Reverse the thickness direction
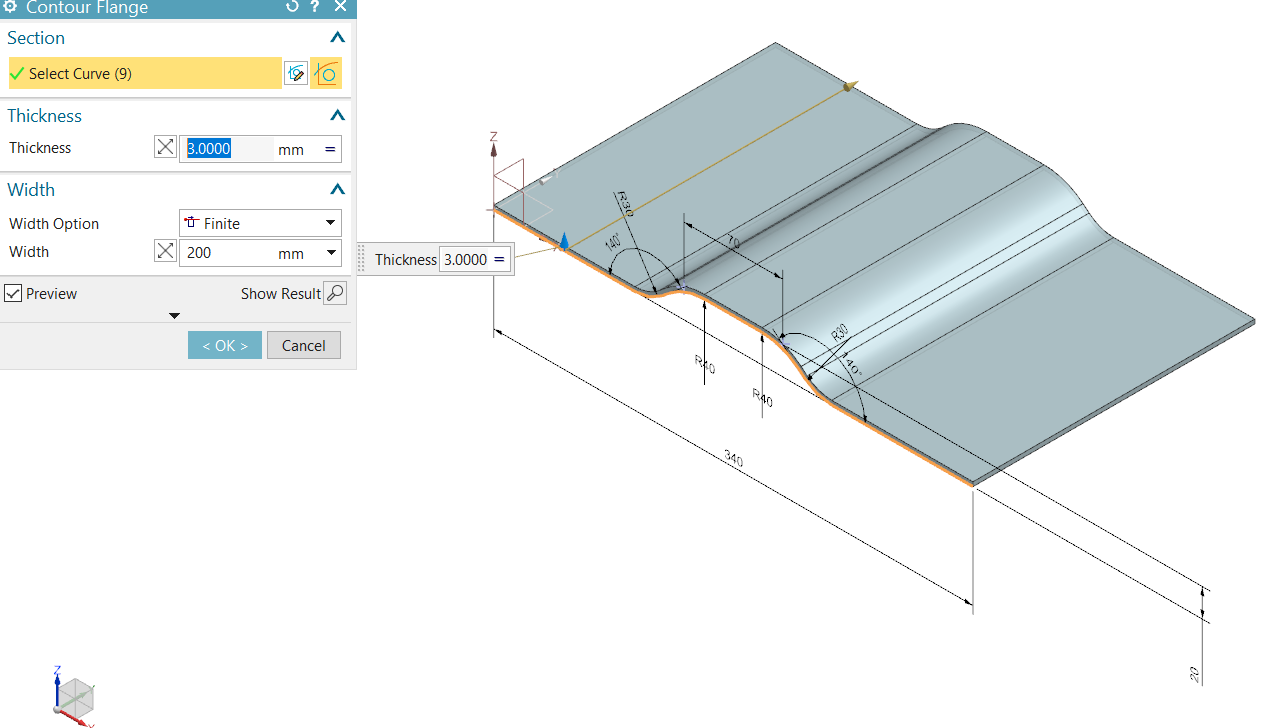 pyautogui.click(x=165, y=146)
